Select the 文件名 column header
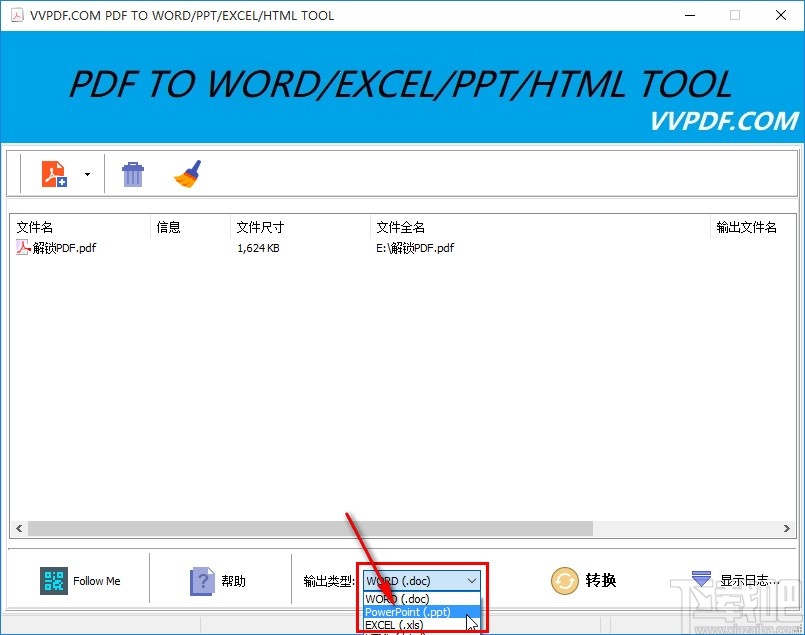The image size is (805, 635). click(x=33, y=226)
